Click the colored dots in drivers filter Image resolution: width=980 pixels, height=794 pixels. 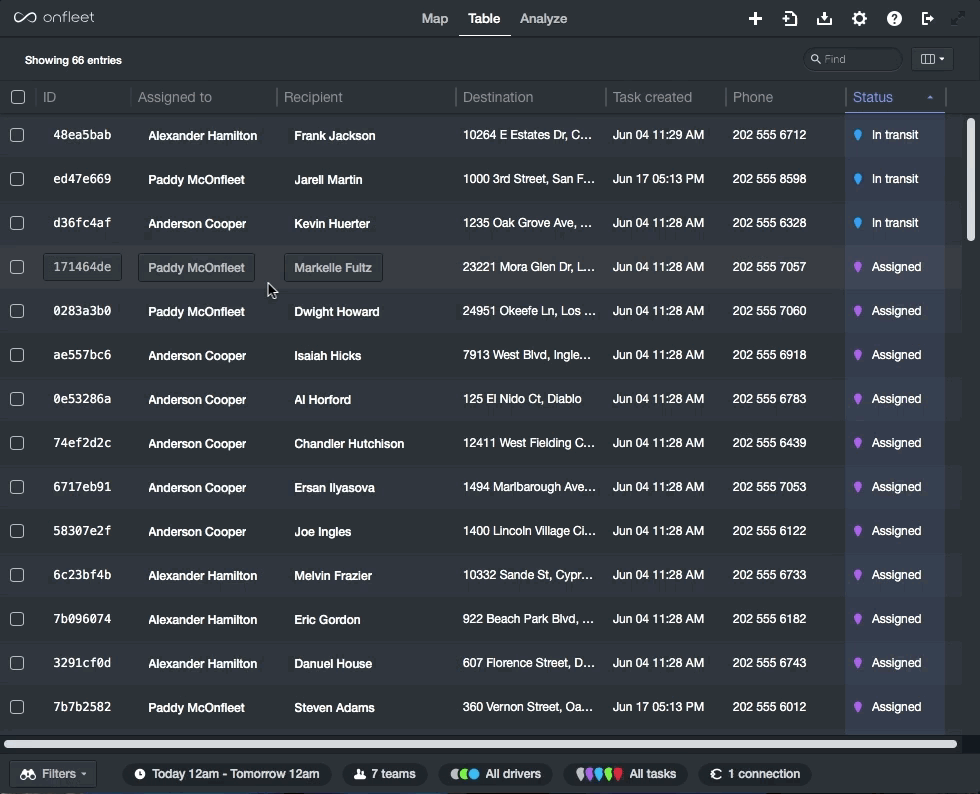[x=465, y=774]
